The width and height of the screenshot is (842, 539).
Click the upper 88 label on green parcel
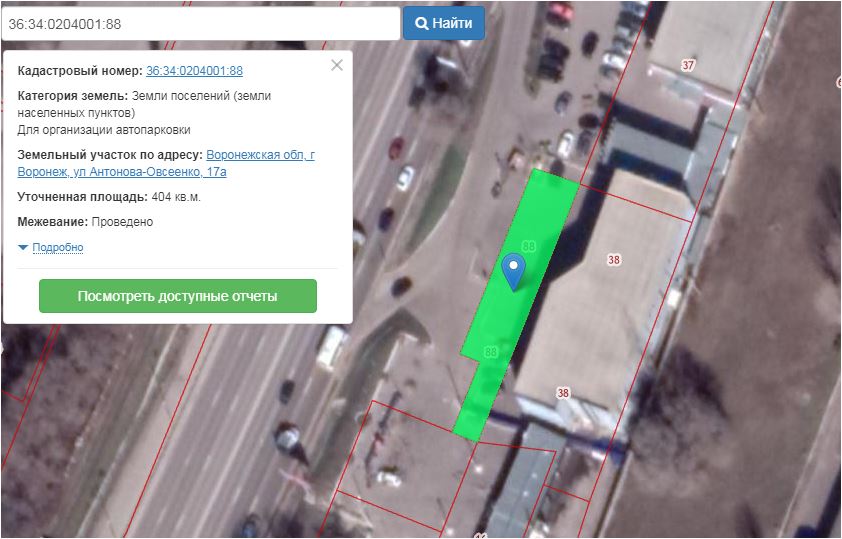[529, 246]
